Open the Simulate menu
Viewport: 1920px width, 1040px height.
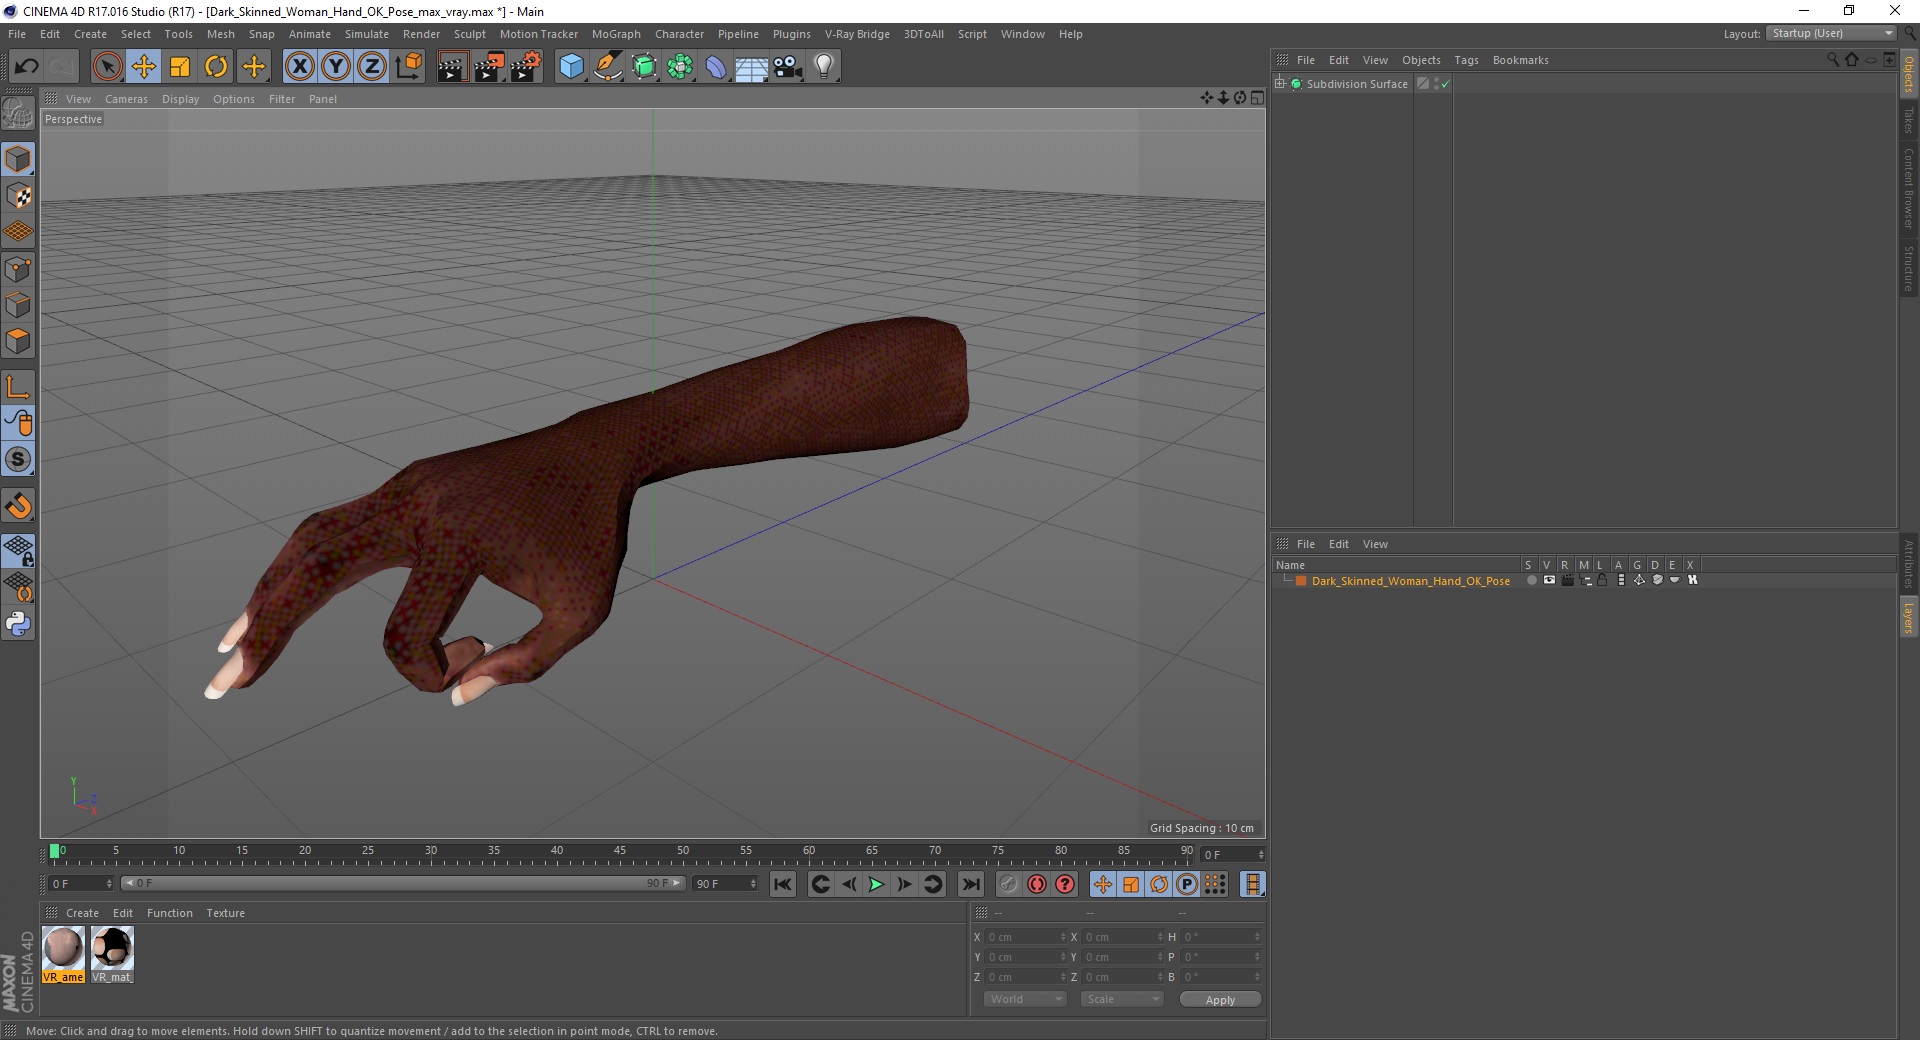point(367,34)
